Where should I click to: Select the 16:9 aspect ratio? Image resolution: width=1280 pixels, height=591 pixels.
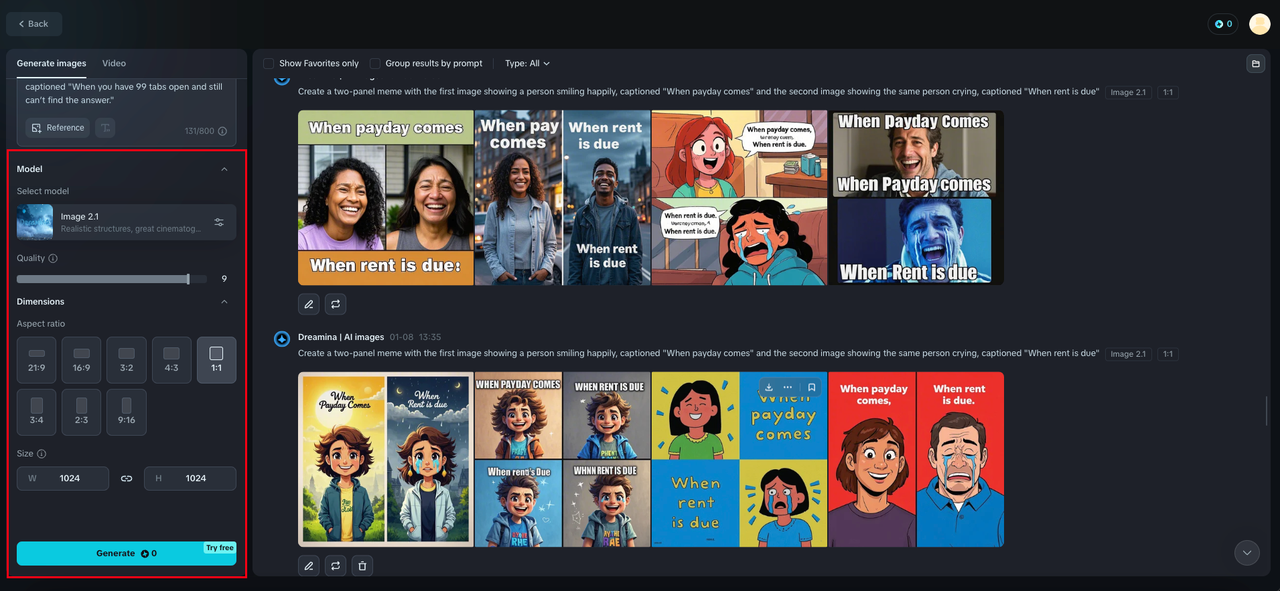pyautogui.click(x=81, y=361)
